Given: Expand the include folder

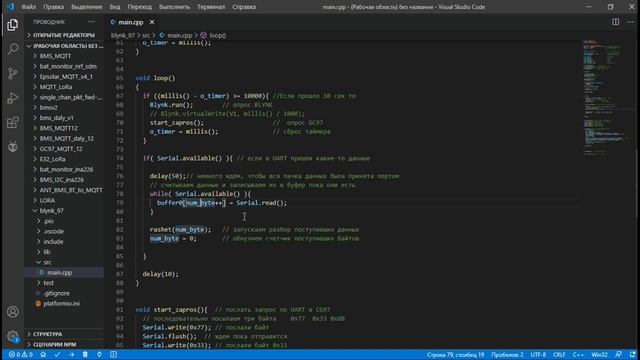Looking at the screenshot, I should (x=53, y=242).
